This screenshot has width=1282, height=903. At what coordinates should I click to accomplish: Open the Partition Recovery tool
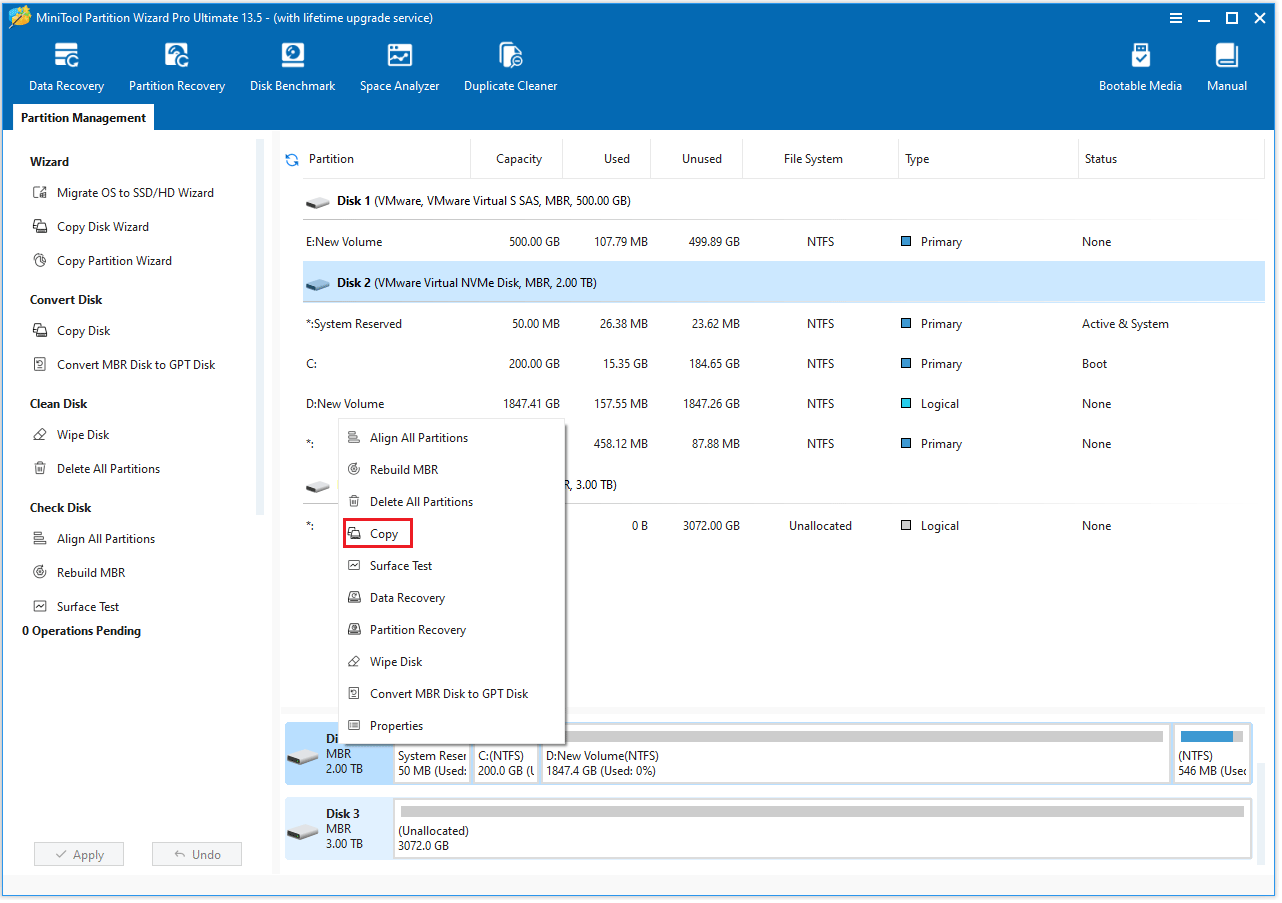coord(176,65)
